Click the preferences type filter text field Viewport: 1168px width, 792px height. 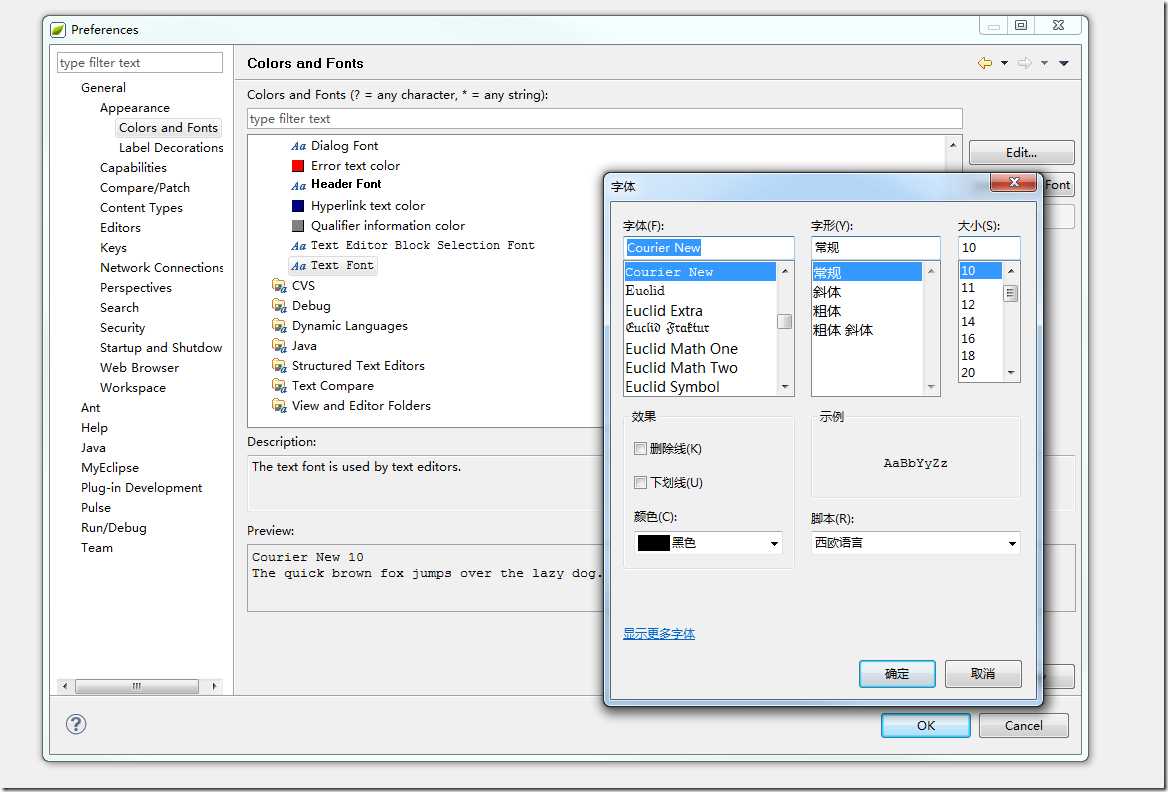click(x=140, y=63)
